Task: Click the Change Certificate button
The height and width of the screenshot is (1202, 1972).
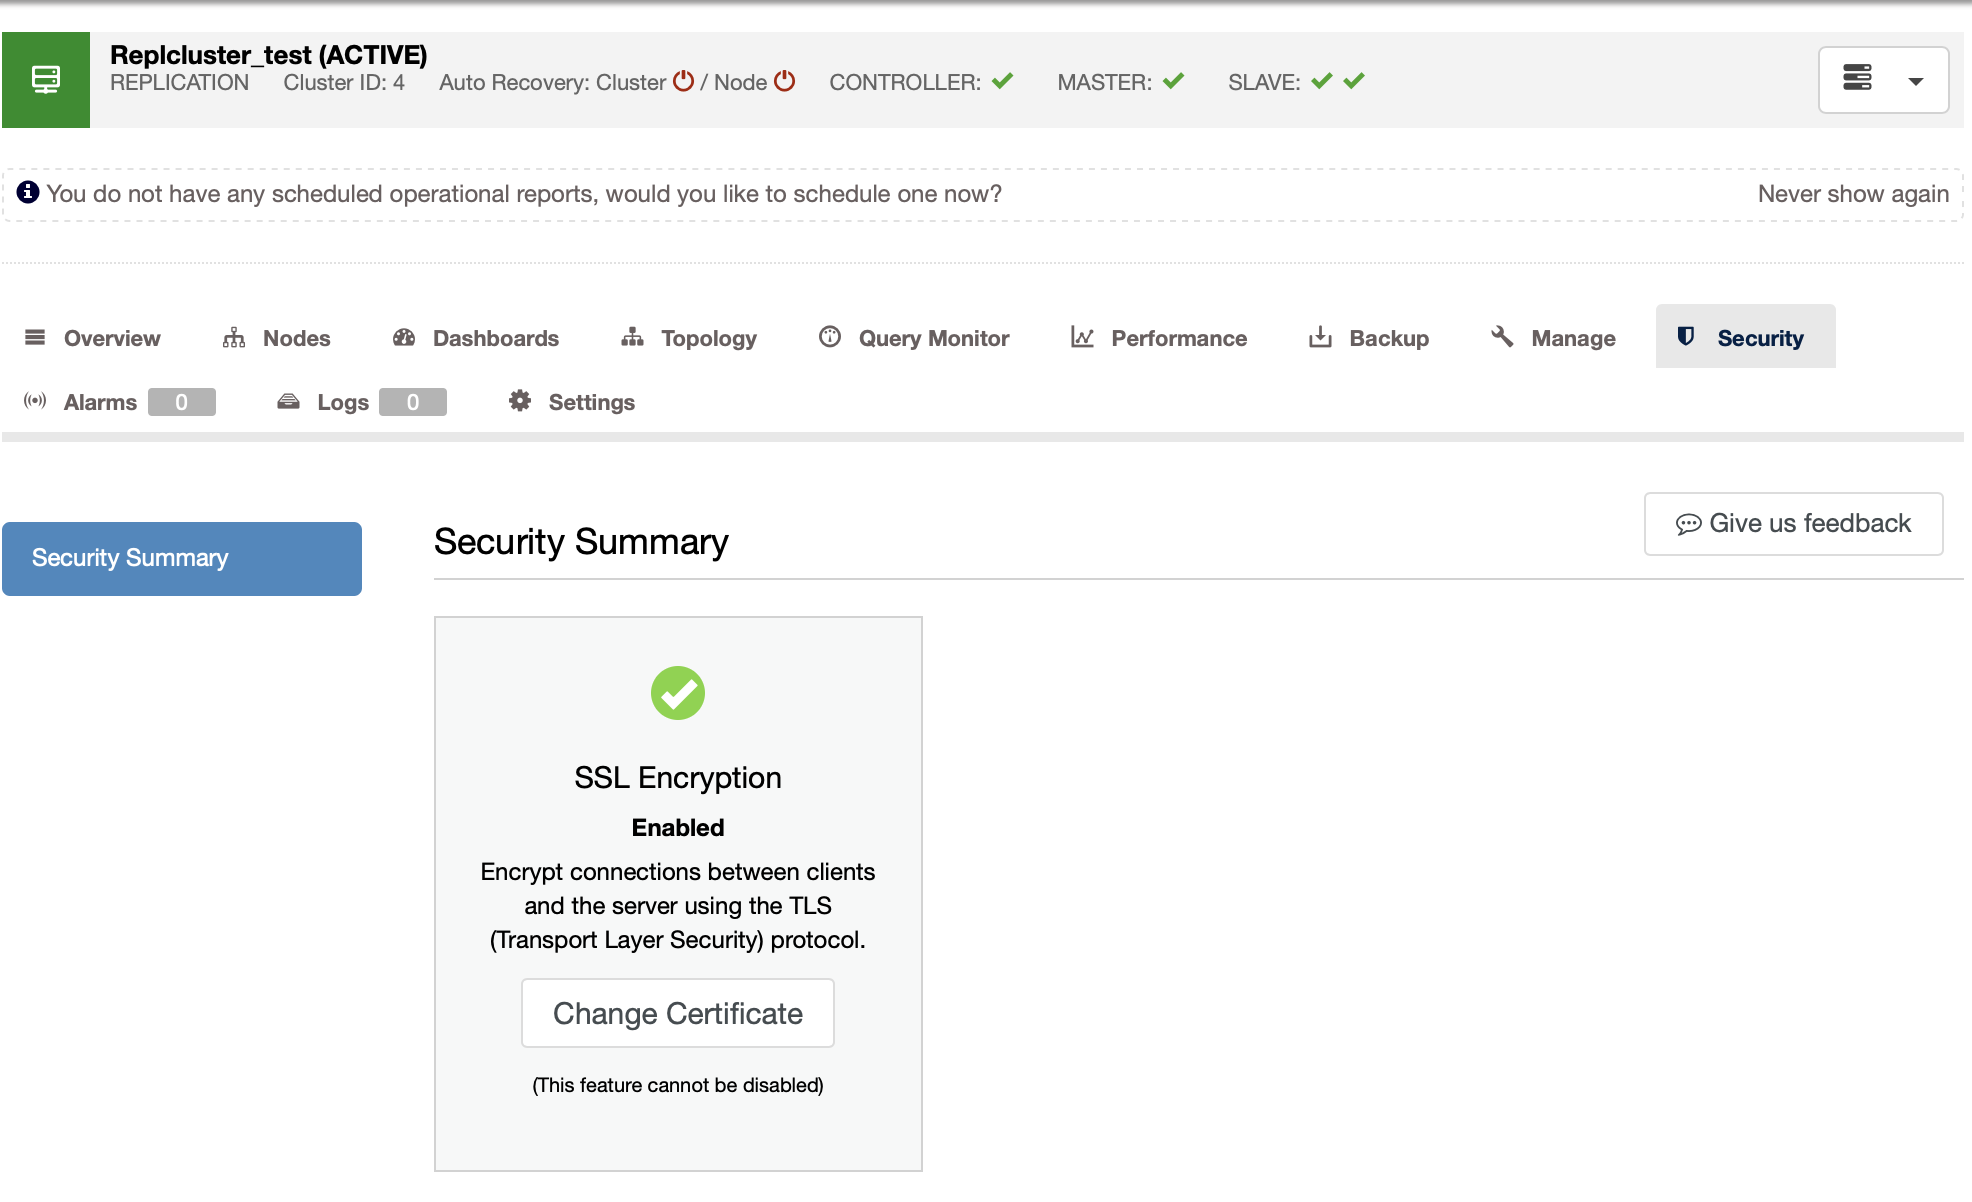Action: (x=678, y=1013)
